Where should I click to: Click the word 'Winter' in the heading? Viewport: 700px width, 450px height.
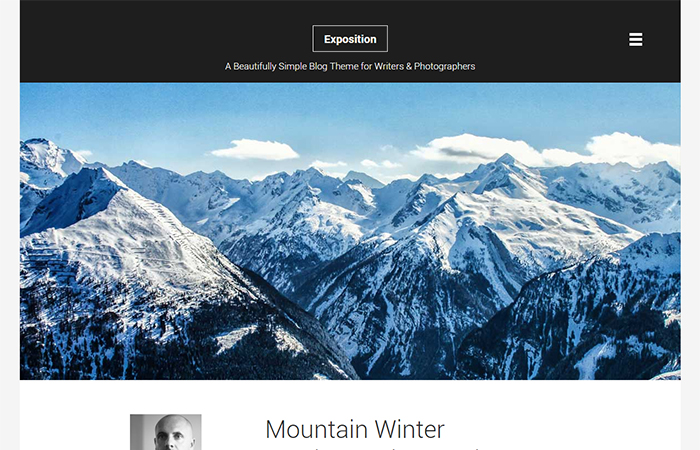coord(409,429)
